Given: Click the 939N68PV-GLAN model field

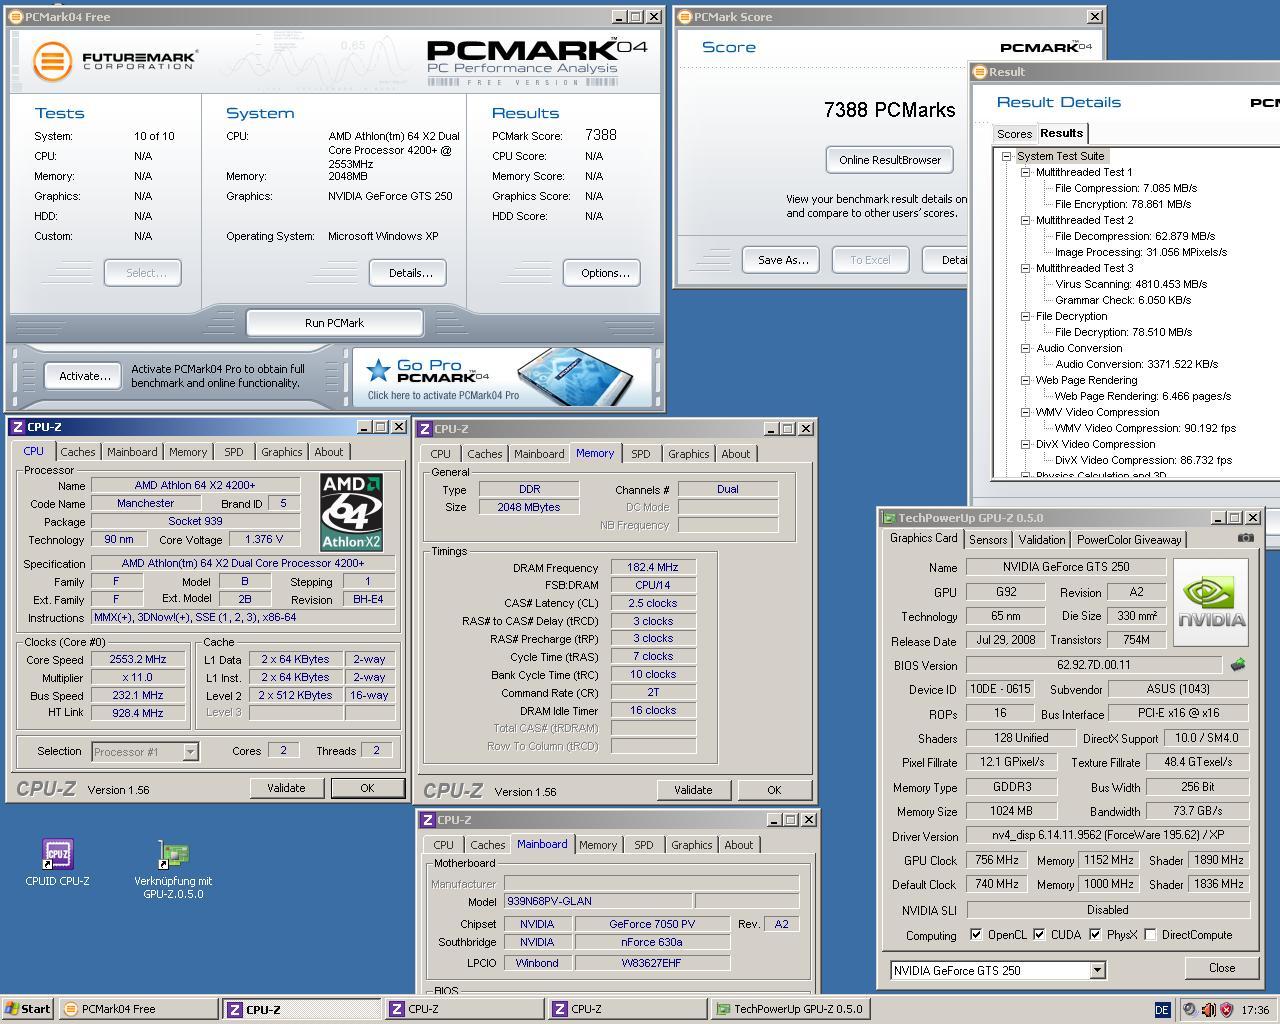Looking at the screenshot, I should click(x=597, y=901).
